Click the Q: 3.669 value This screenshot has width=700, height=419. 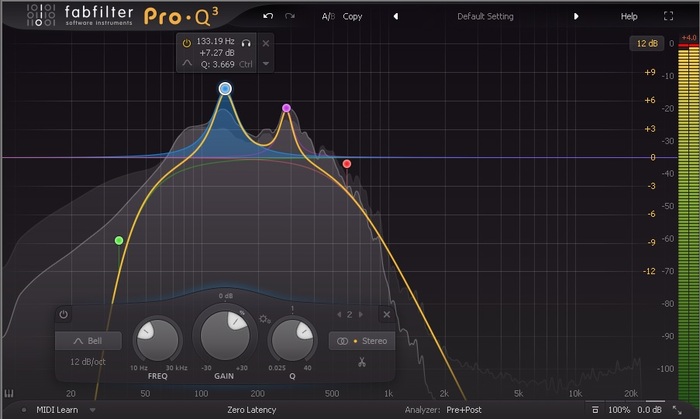click(x=217, y=64)
